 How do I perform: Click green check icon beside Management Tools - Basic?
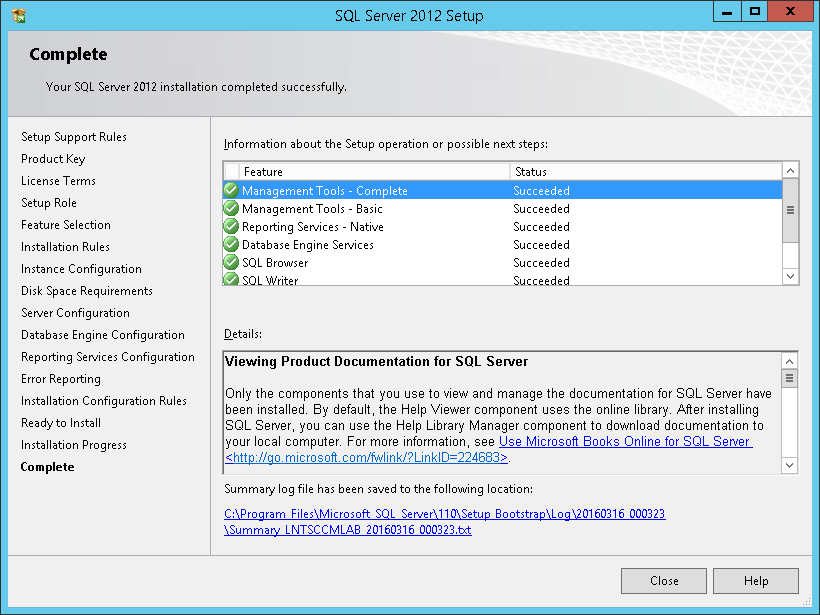pos(231,208)
